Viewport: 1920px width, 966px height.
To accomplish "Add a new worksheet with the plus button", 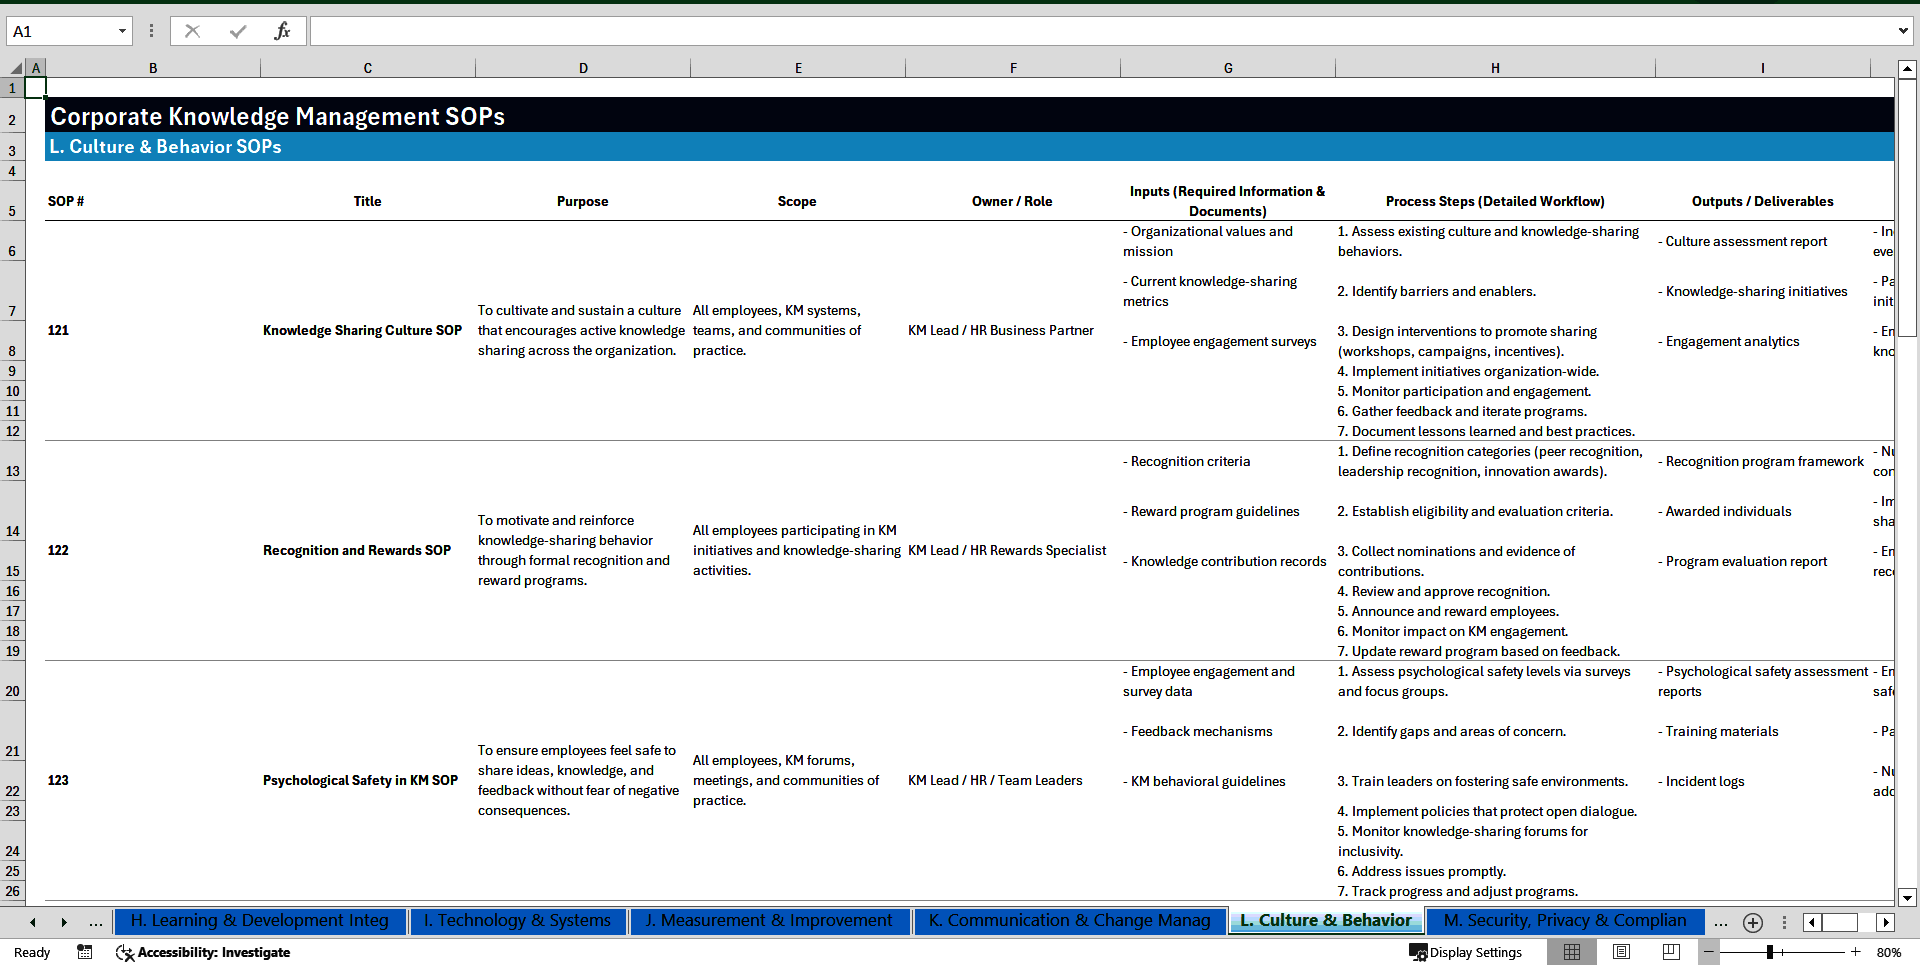I will coord(1752,922).
